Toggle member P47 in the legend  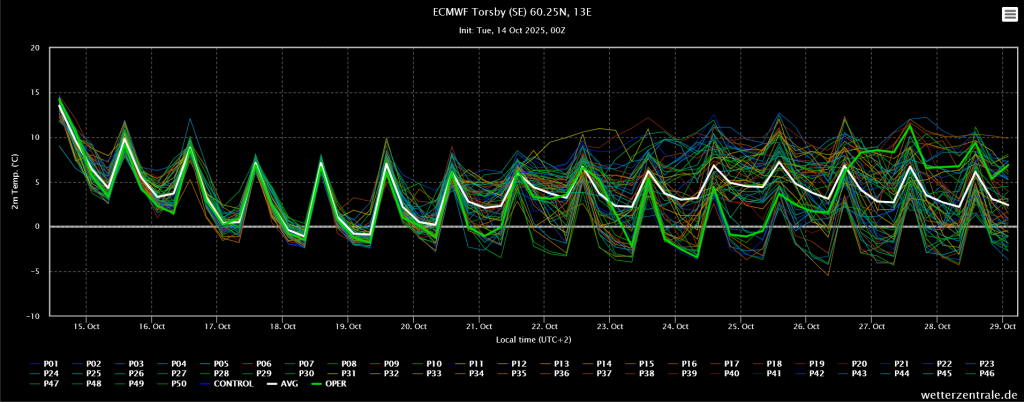pos(44,384)
